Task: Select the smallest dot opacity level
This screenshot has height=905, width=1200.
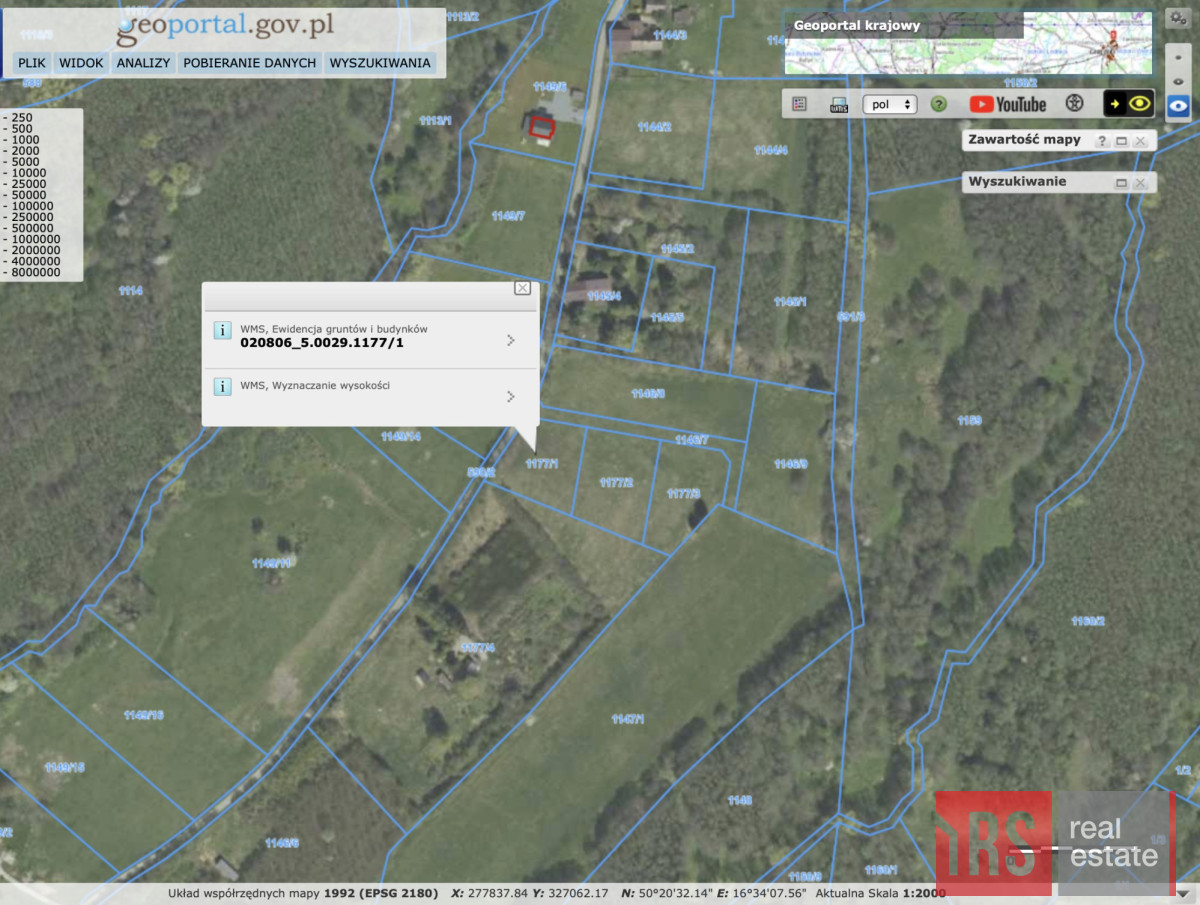Action: pos(1178,58)
